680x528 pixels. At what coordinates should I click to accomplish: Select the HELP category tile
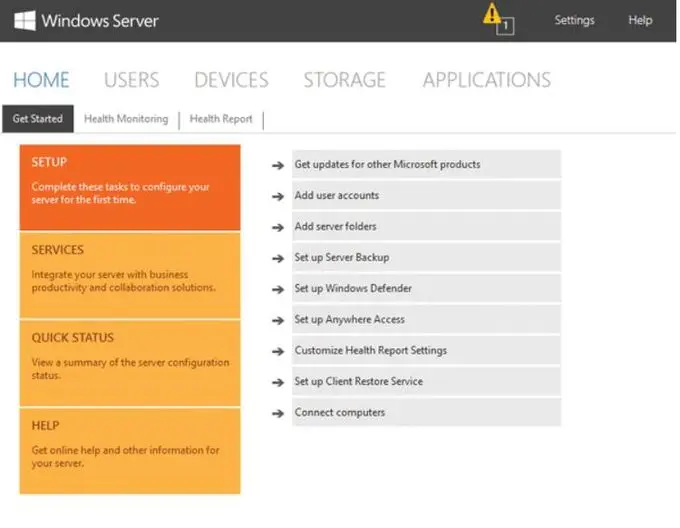(x=130, y=451)
